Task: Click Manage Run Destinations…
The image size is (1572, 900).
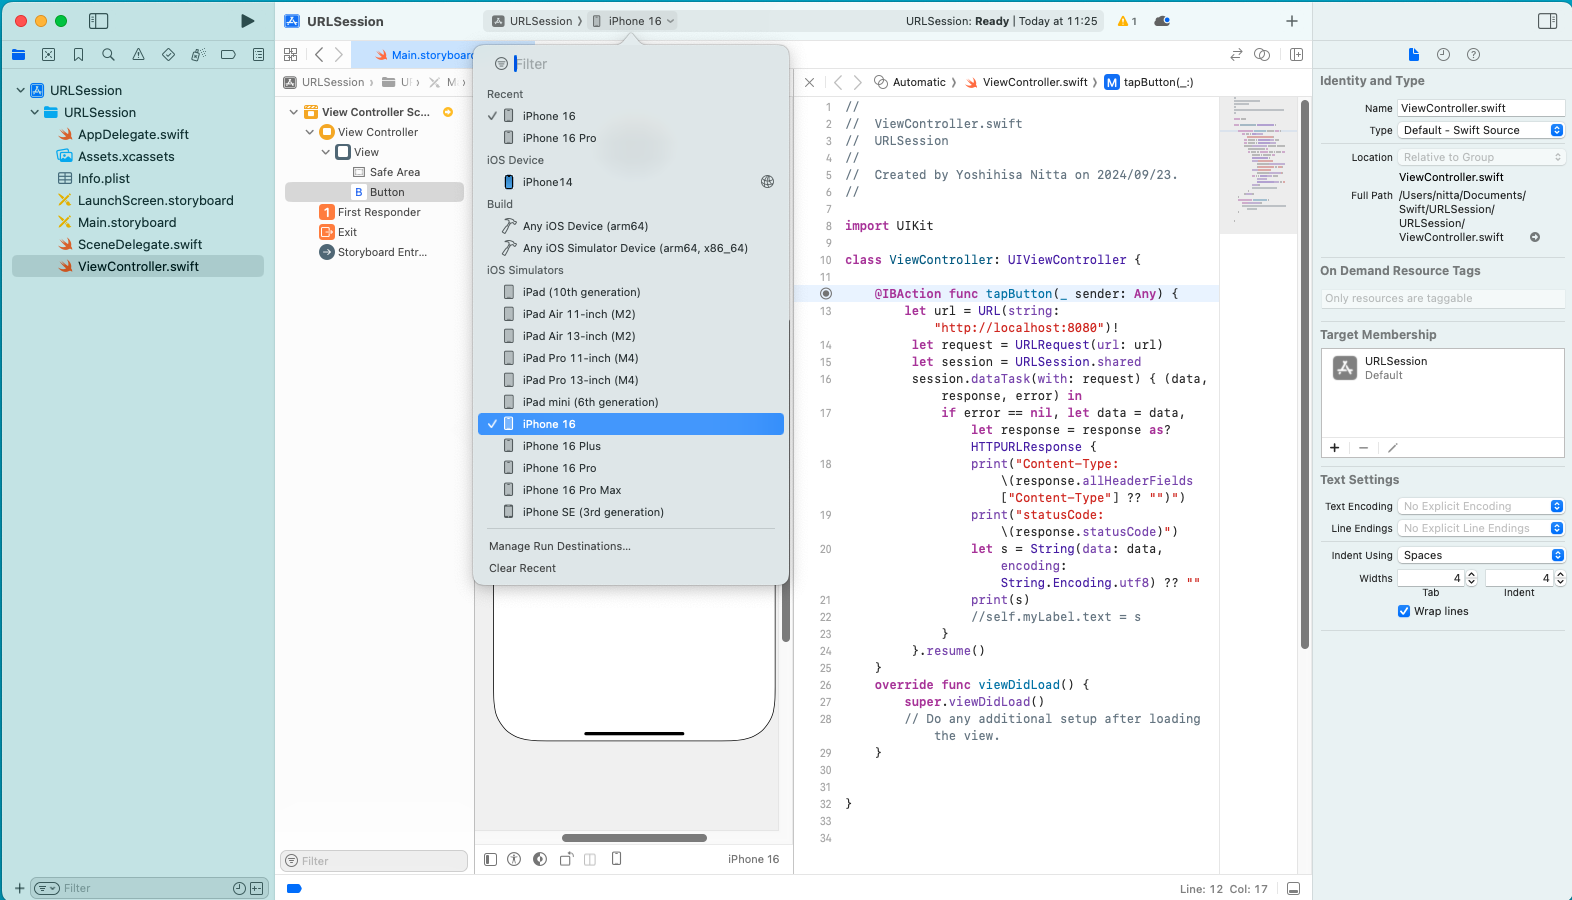Action: (x=559, y=546)
